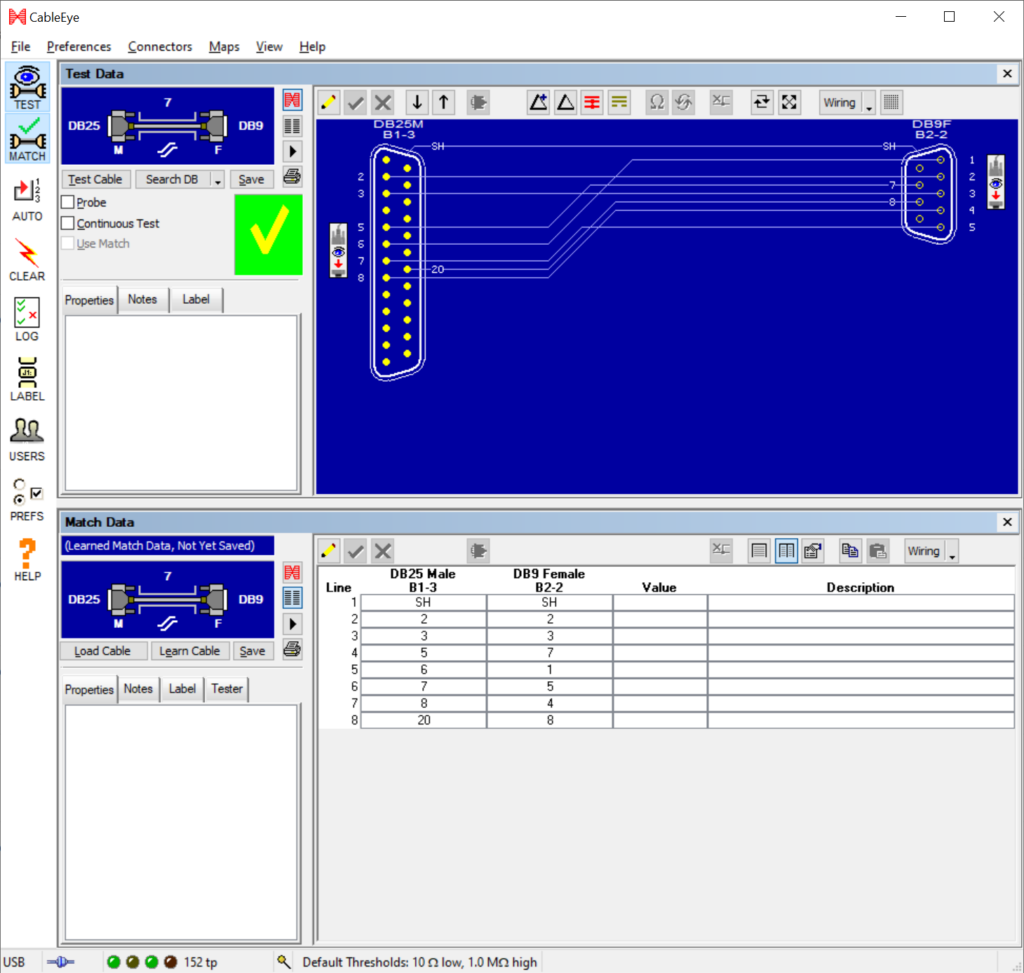Viewport: 1024px width, 973px height.
Task: Click the pencil edit icon in Match Data toolbar
Action: click(x=328, y=550)
